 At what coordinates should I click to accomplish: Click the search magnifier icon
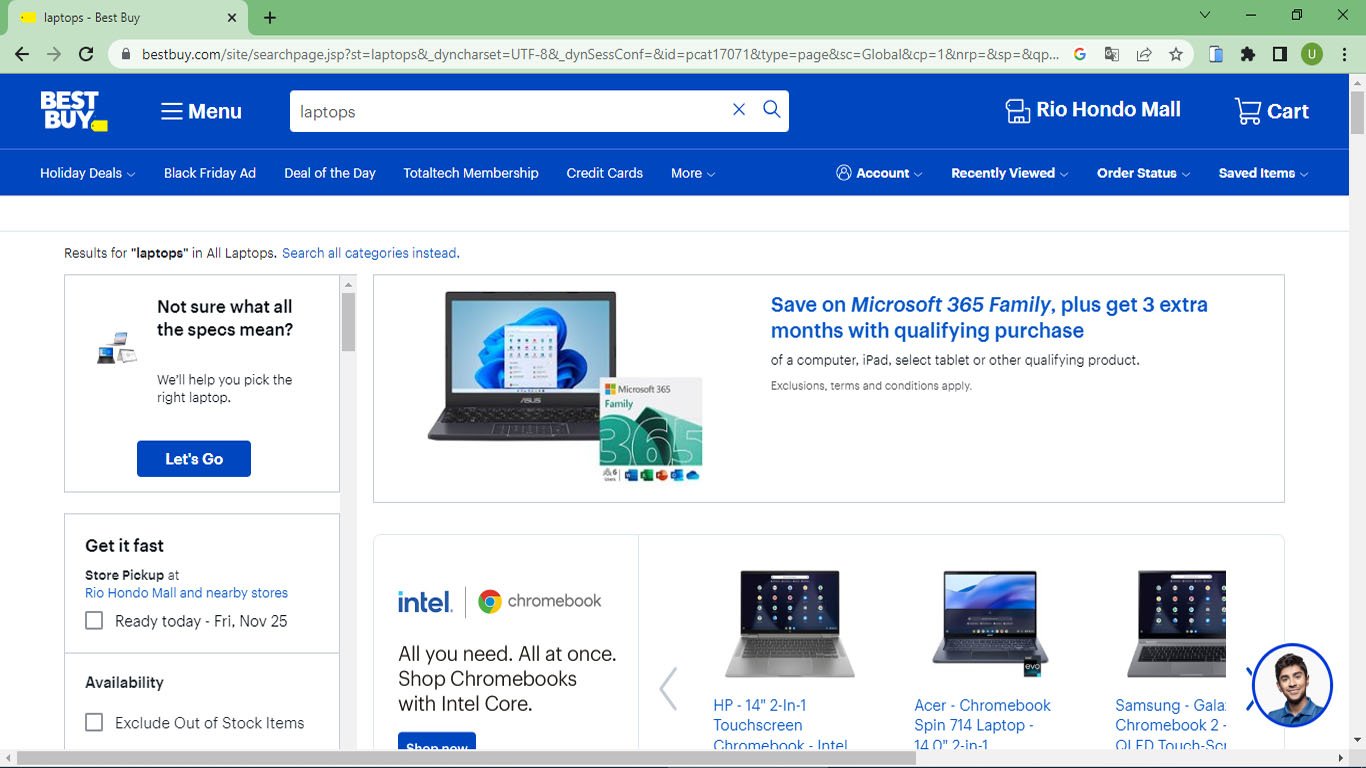point(772,110)
